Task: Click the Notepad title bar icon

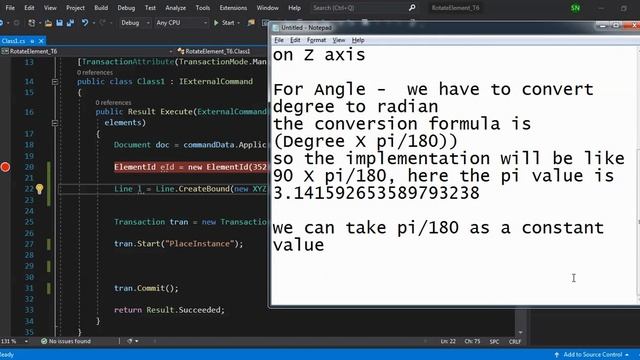Action: (x=276, y=28)
